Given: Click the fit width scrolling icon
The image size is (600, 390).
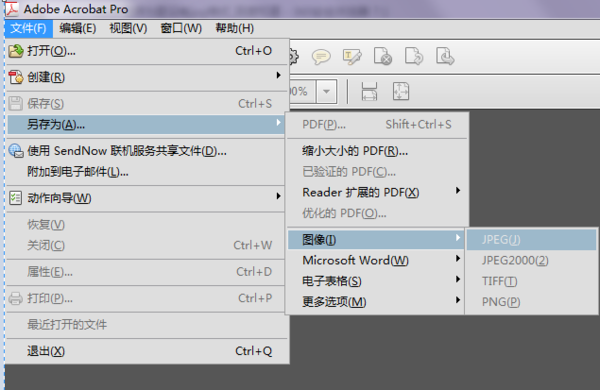Looking at the screenshot, I should [369, 91].
